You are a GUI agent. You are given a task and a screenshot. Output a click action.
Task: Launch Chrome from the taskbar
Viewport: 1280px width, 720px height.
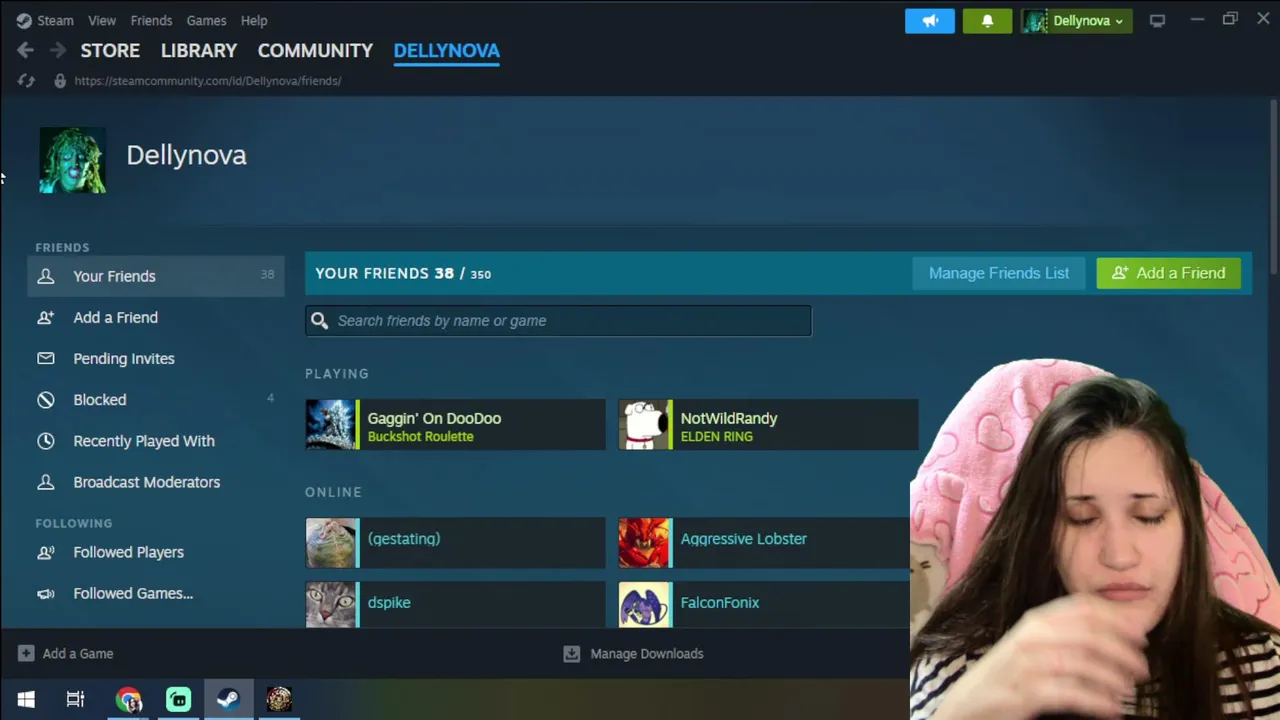pos(129,699)
